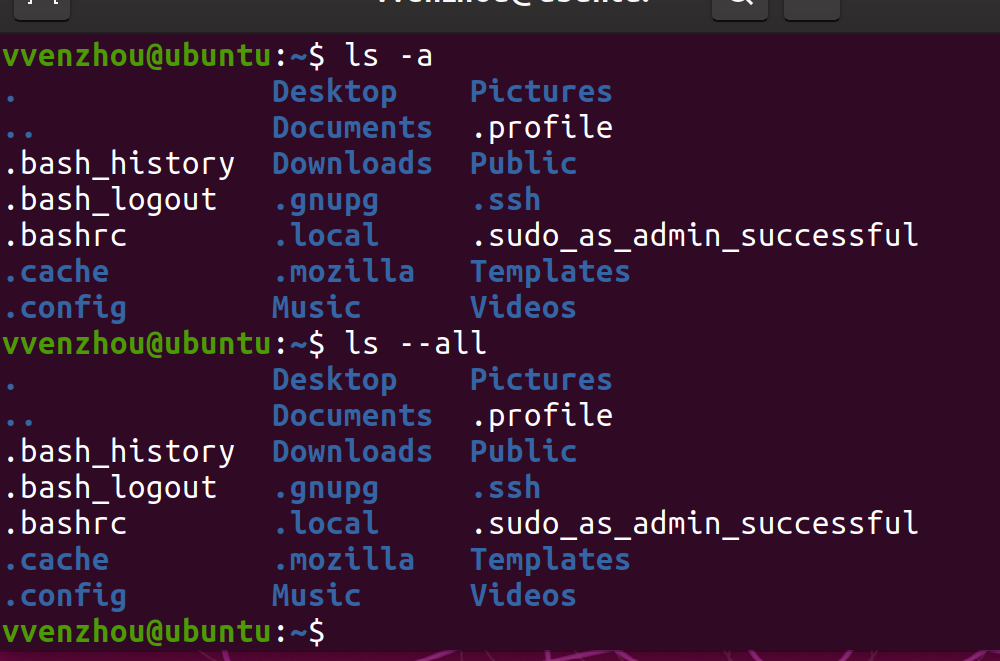Click the Desktop folder in first listing
Screen dimensions: 1000x661
(334, 92)
